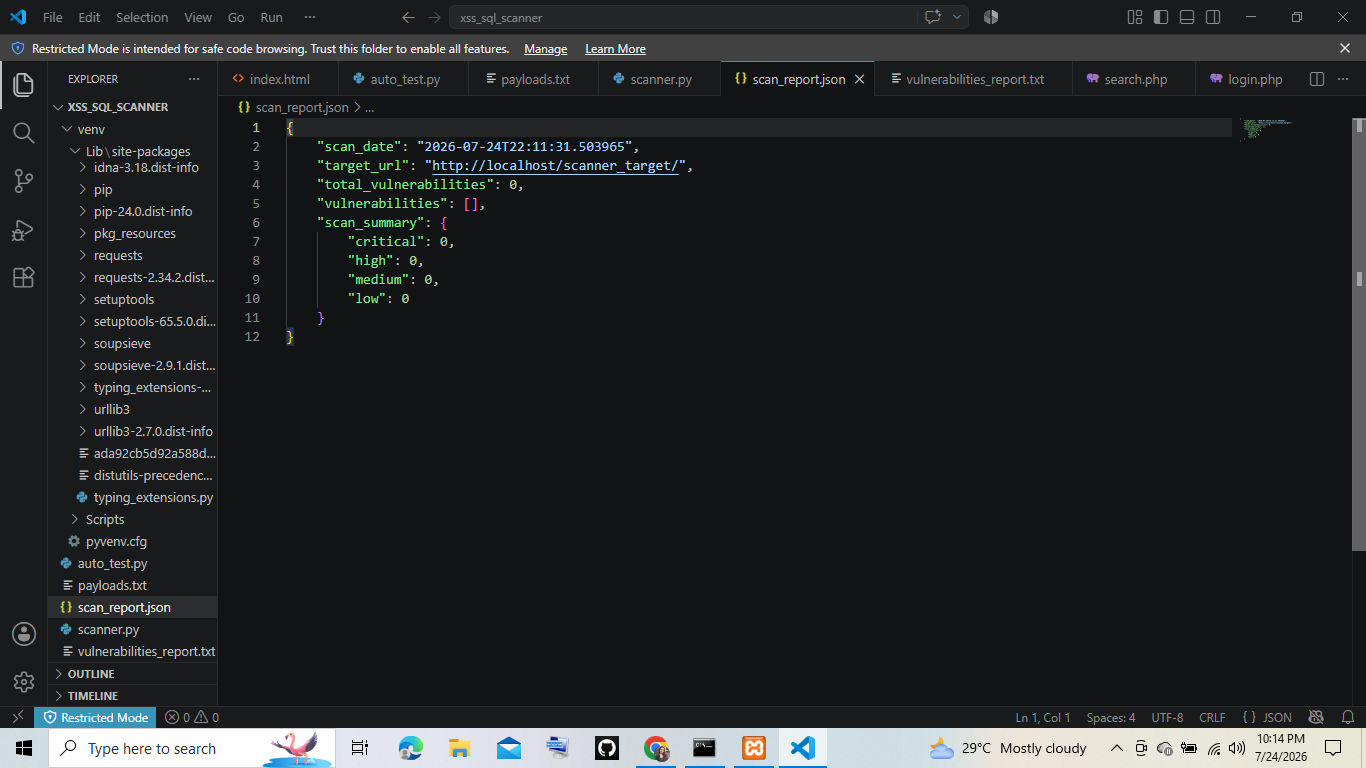Open the Customize Layout icon

[x=1135, y=17]
